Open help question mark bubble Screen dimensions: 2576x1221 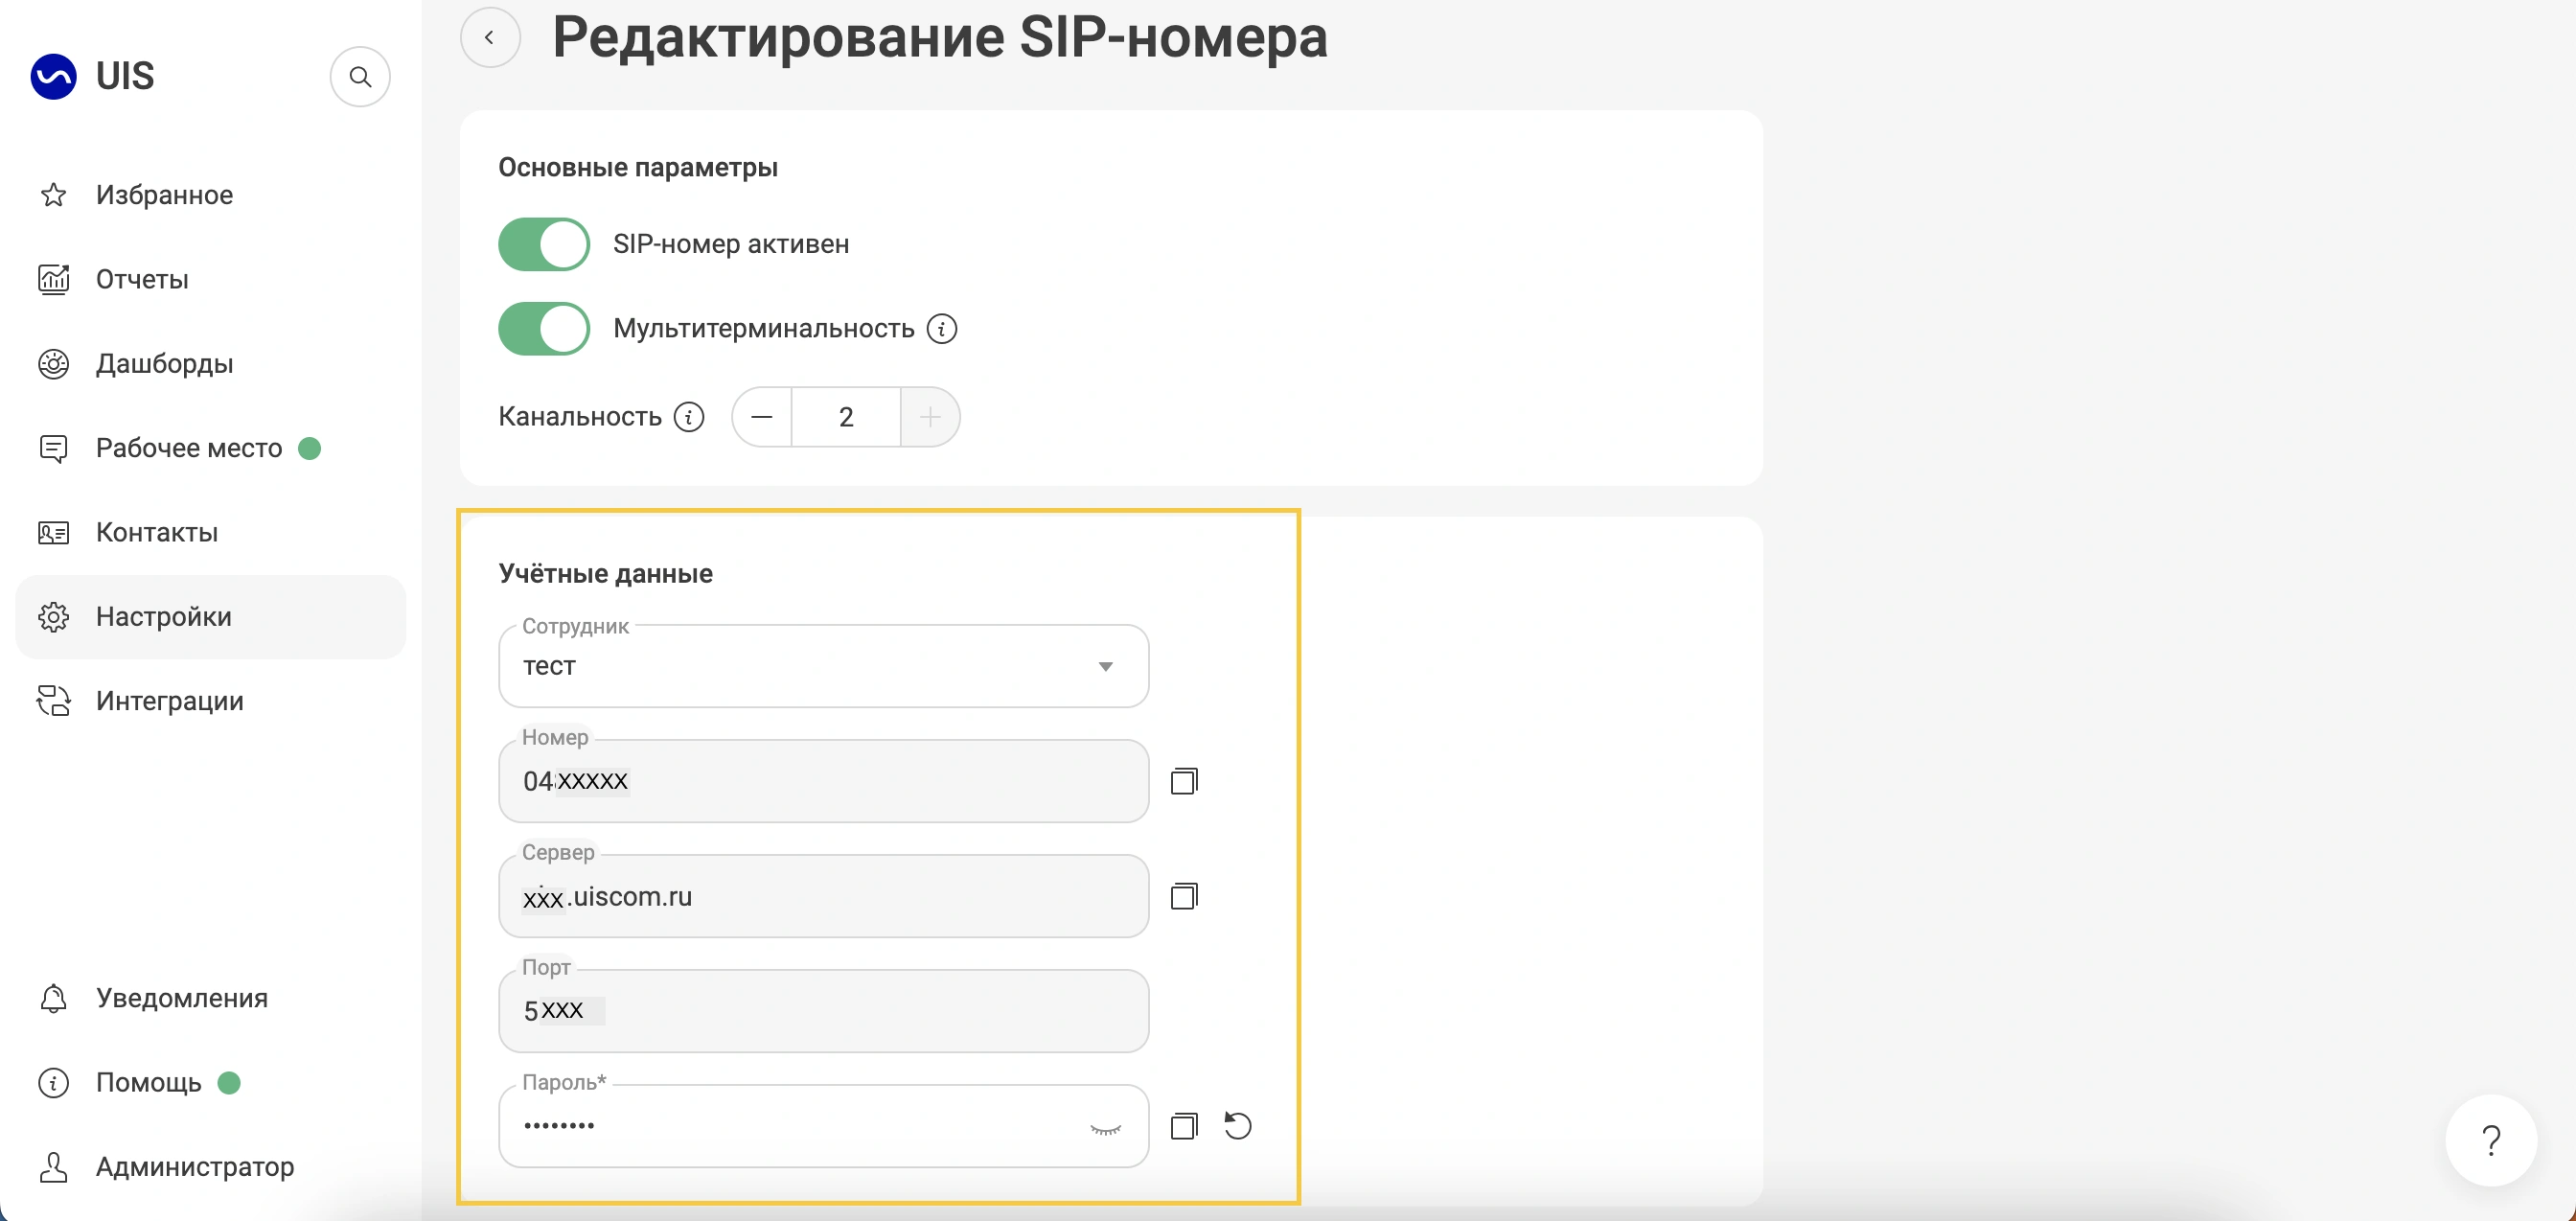[x=2490, y=1140]
